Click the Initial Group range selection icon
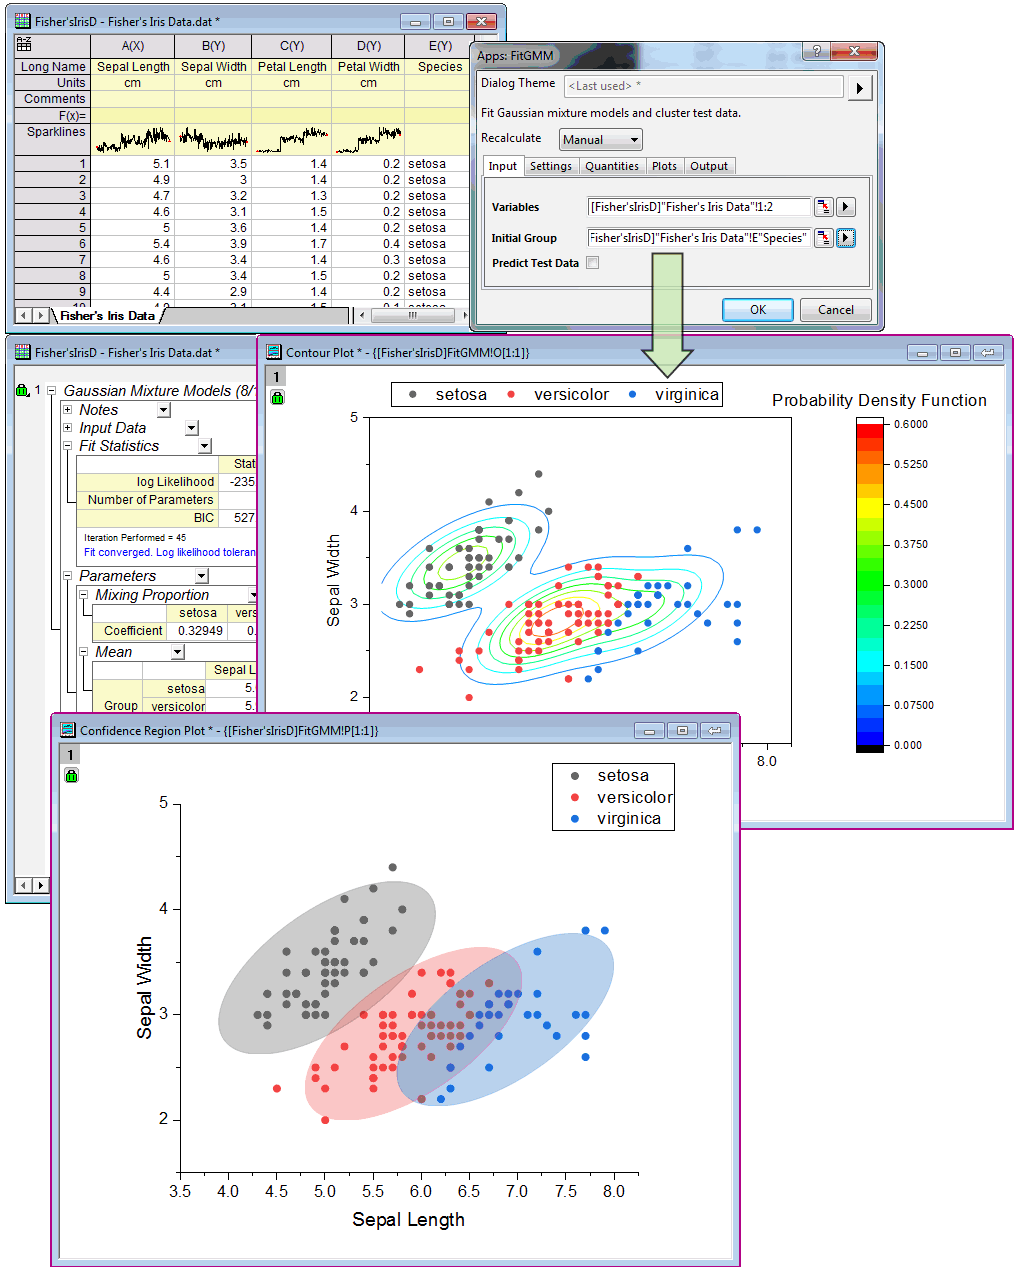 click(823, 238)
